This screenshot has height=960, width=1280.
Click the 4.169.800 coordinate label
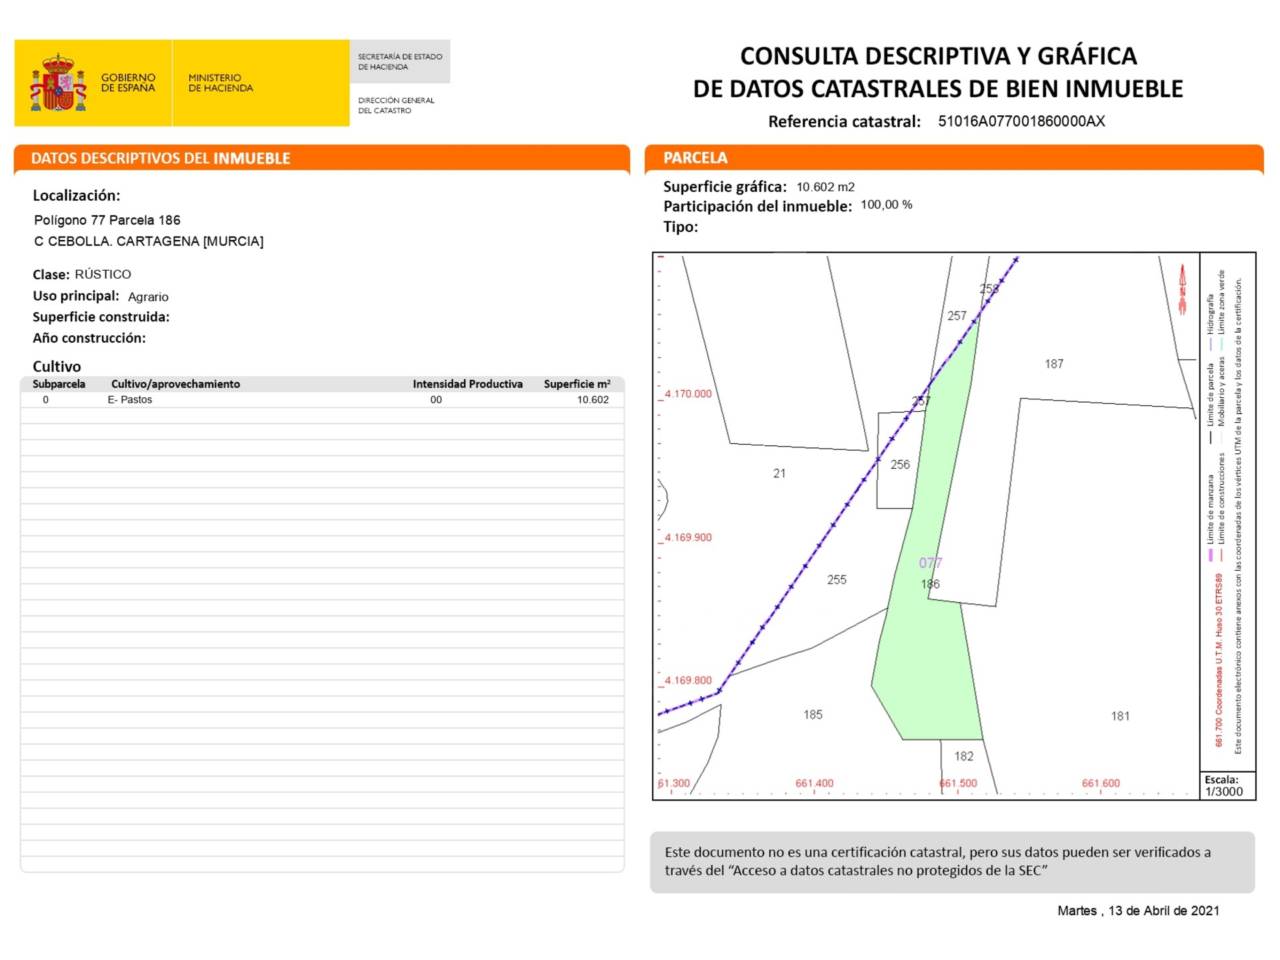pos(688,680)
